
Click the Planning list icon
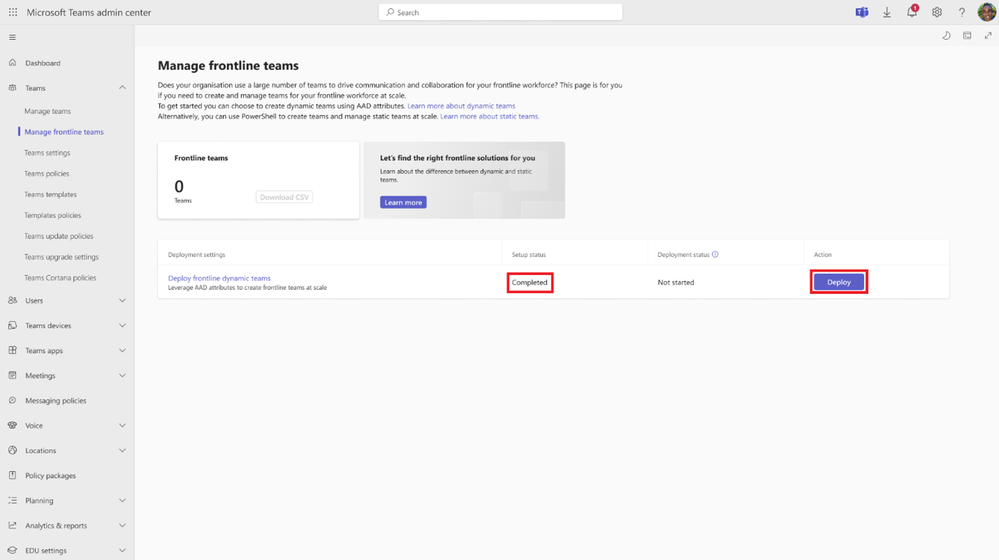tap(12, 501)
